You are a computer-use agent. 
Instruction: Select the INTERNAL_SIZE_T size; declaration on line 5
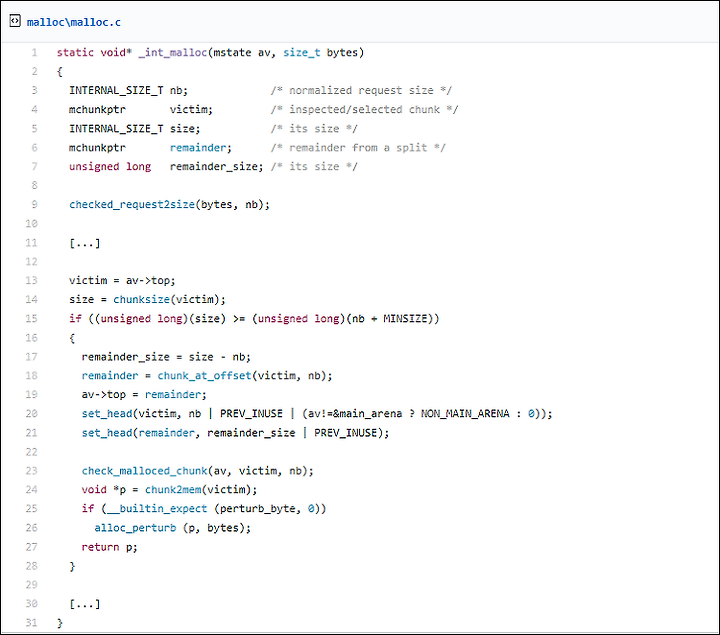coord(135,129)
